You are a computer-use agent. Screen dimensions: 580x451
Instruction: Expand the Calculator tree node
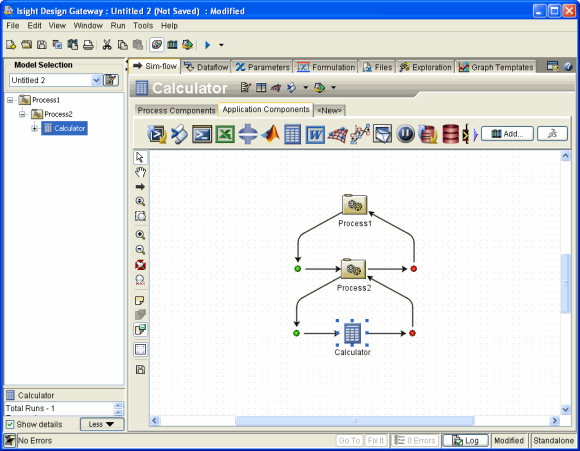[x=34, y=128]
